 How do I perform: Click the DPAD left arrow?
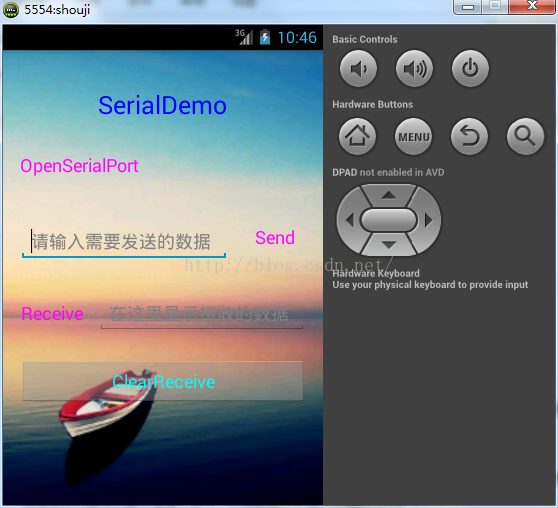click(349, 220)
